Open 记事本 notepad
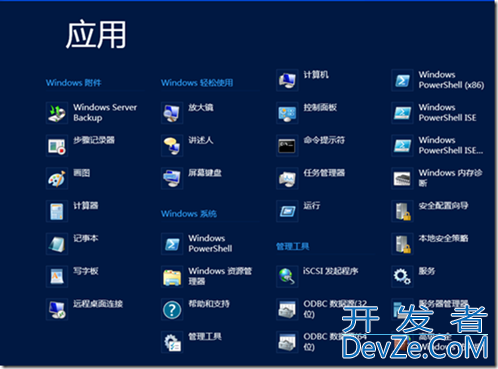Screen dimensions: 498x369 pos(72,243)
